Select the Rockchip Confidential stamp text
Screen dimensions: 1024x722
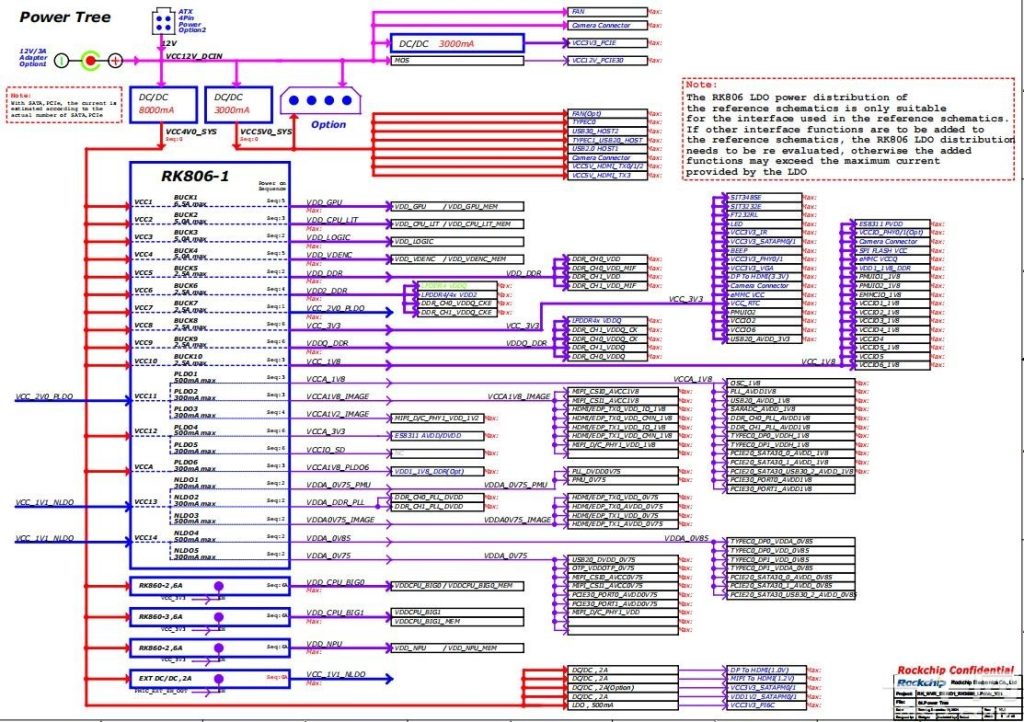point(955,670)
